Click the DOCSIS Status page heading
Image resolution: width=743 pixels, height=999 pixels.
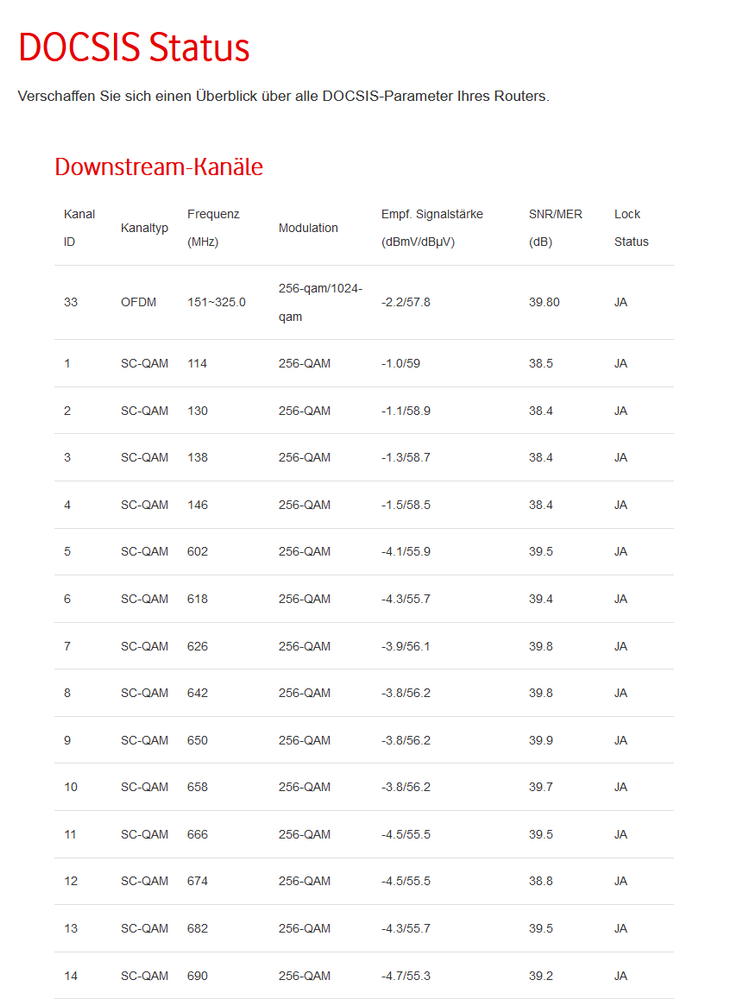(134, 47)
